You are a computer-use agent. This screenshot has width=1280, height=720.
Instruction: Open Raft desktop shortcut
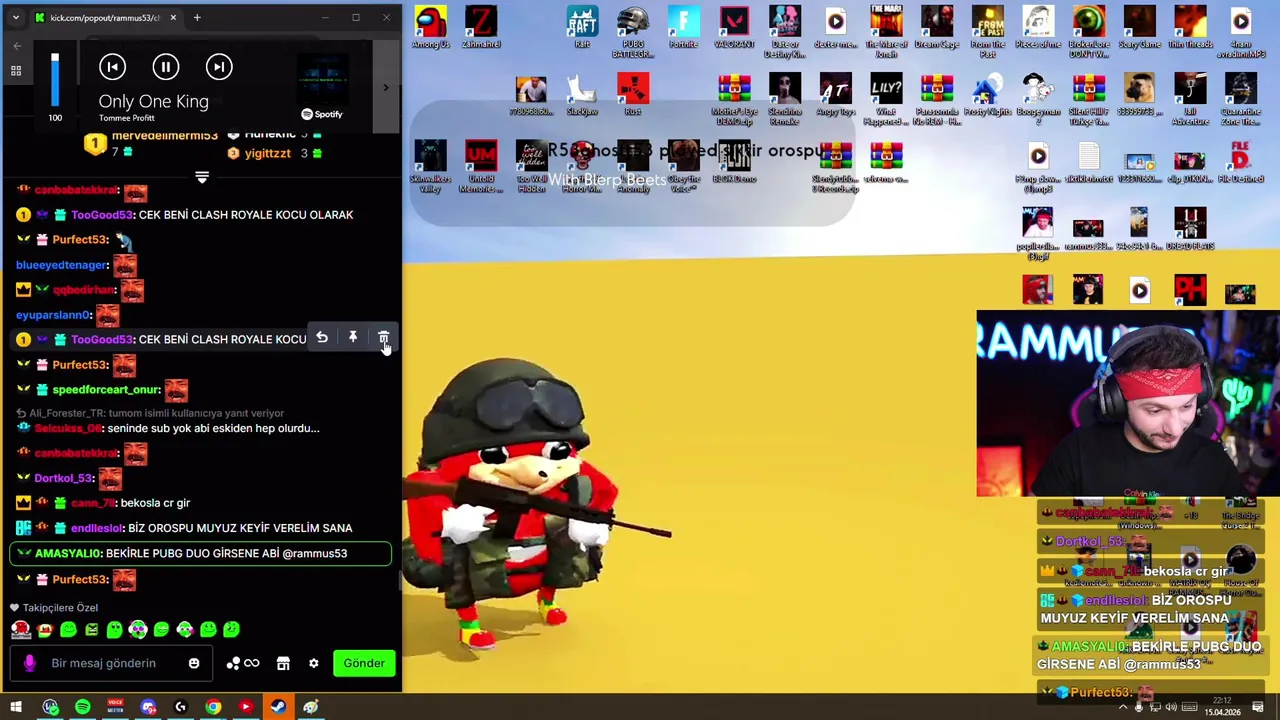[582, 27]
